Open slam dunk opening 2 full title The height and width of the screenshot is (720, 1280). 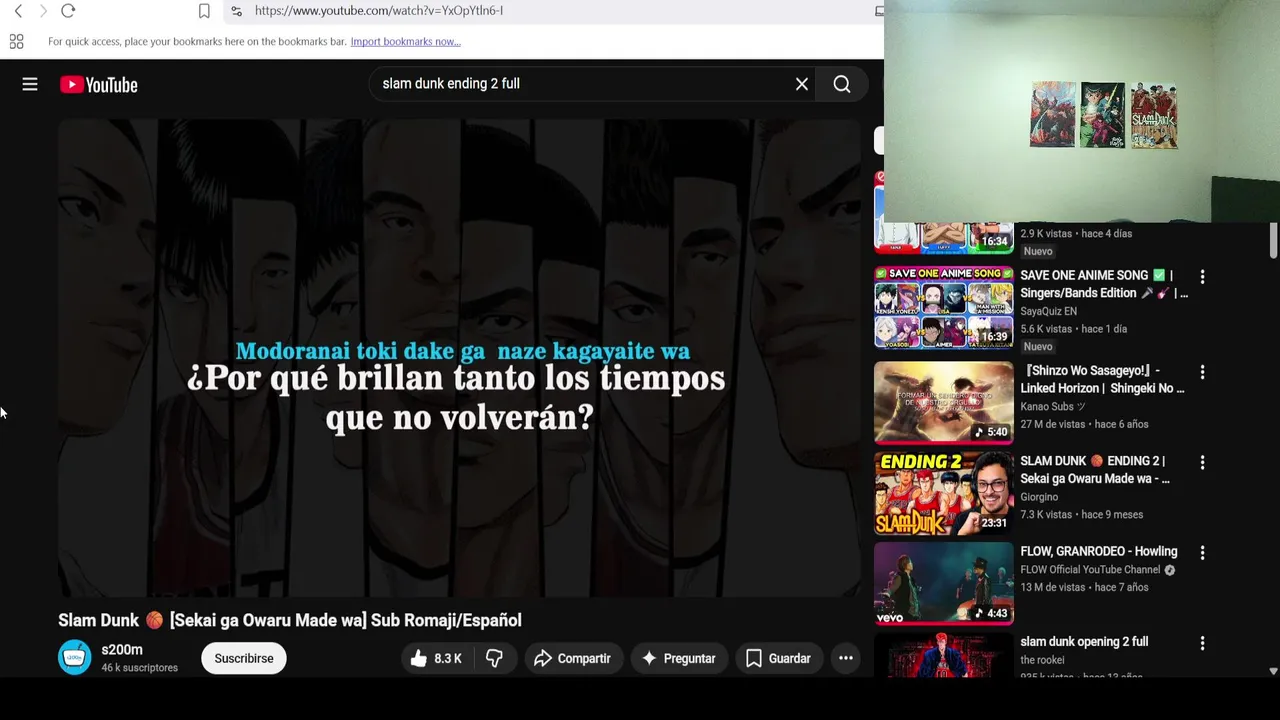(1084, 642)
